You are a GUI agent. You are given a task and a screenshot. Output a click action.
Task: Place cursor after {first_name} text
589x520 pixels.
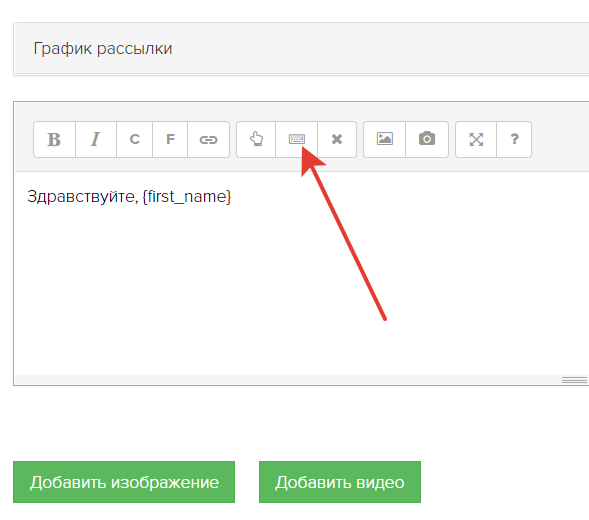(232, 197)
